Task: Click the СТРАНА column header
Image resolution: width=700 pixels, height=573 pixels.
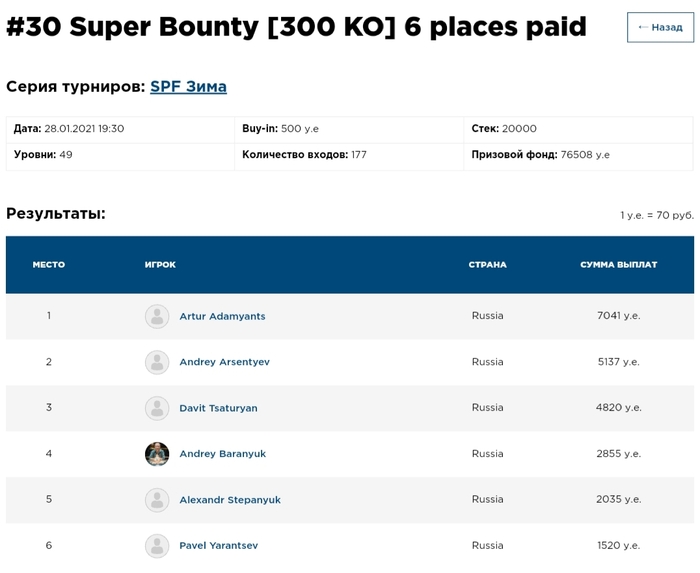Action: (488, 265)
